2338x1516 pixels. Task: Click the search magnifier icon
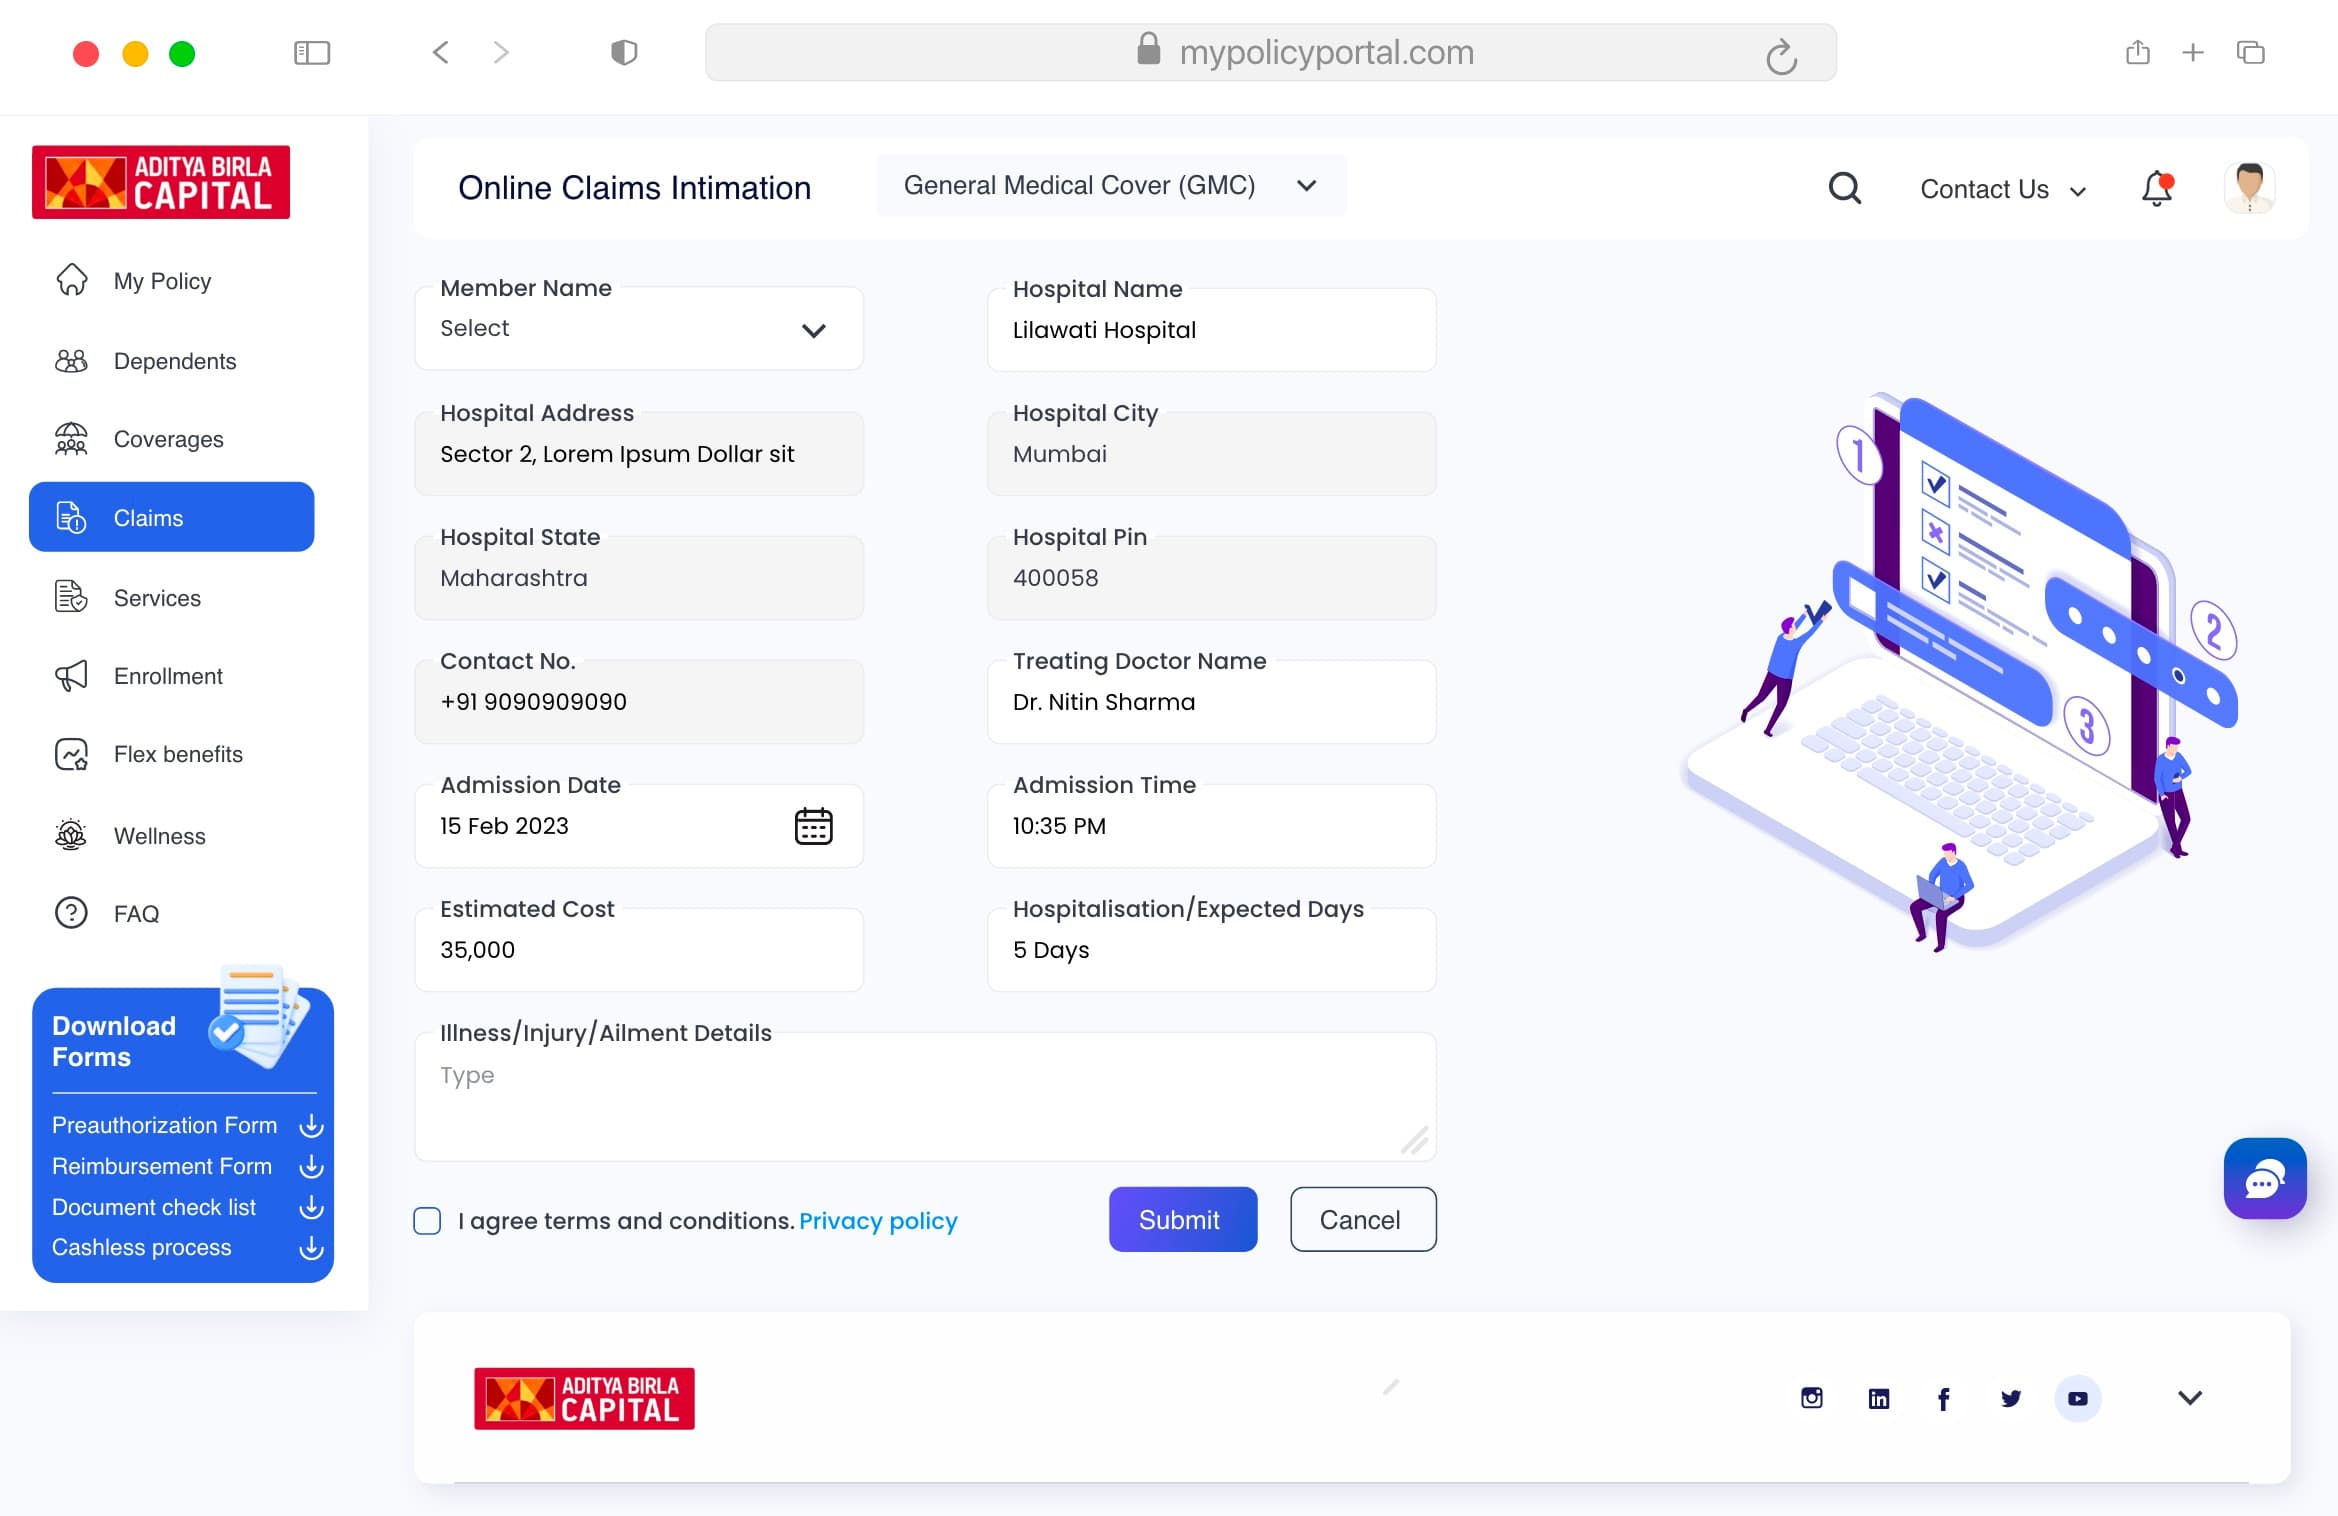tap(1844, 188)
